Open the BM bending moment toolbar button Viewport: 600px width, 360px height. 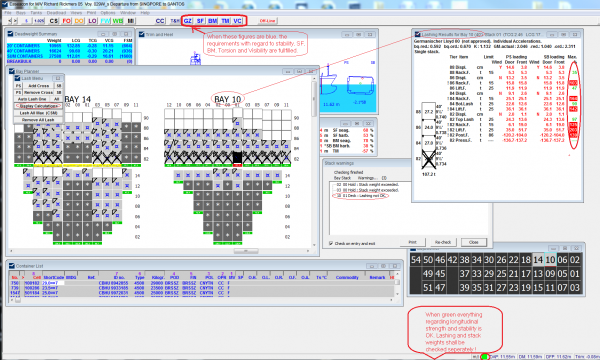click(x=213, y=21)
